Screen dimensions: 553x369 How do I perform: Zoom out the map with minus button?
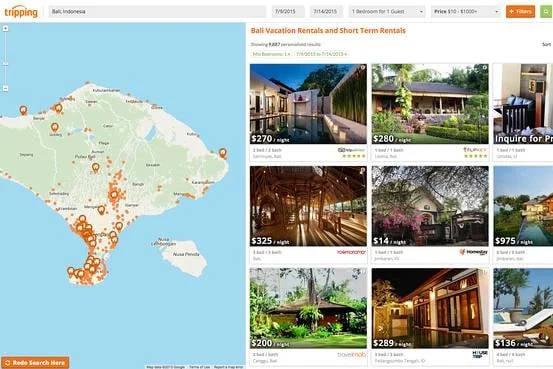pos(6,89)
